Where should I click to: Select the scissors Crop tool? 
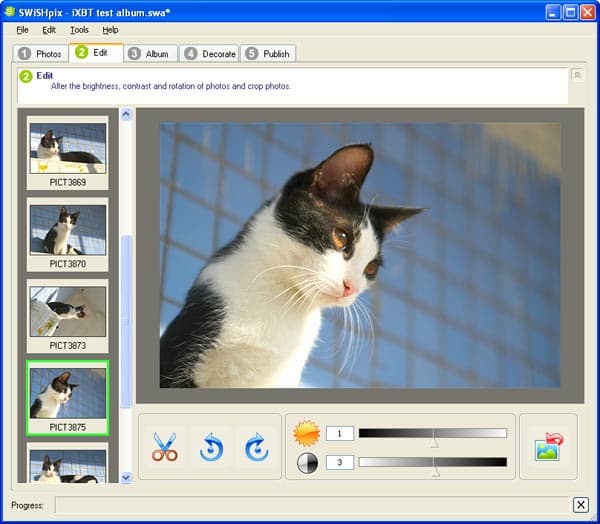pyautogui.click(x=165, y=447)
